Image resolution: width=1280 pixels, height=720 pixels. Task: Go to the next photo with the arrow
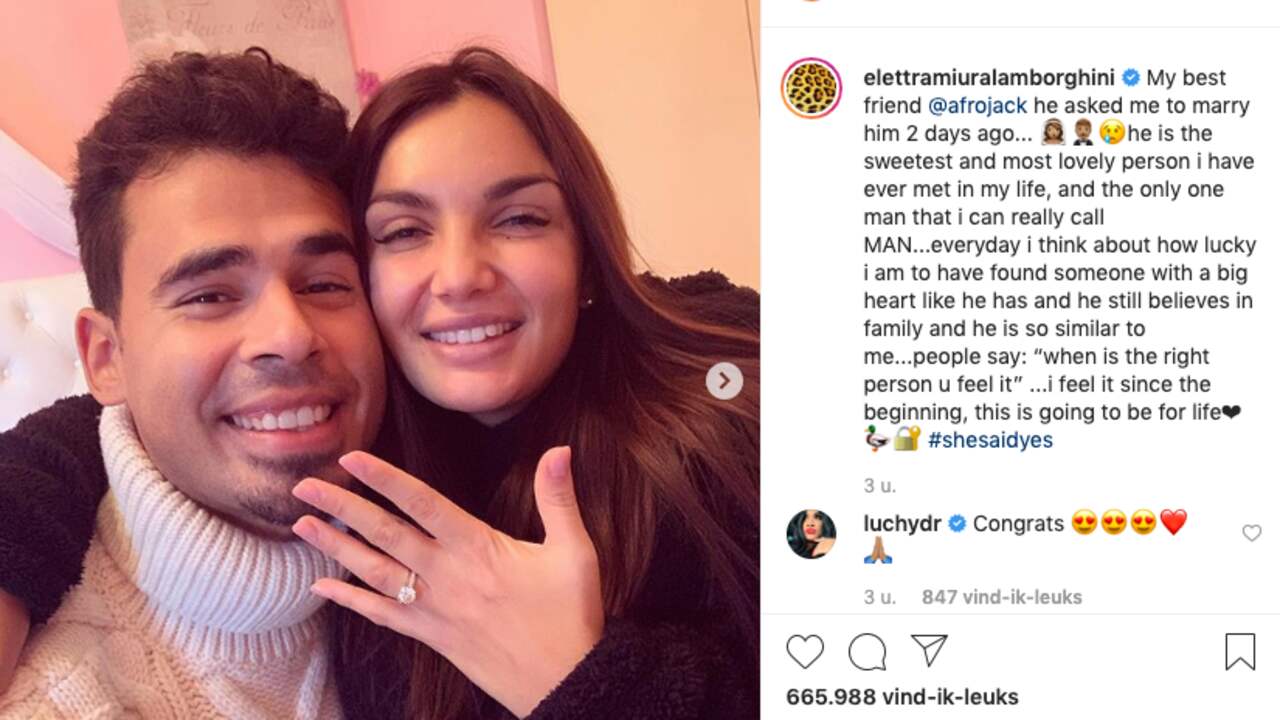click(724, 381)
